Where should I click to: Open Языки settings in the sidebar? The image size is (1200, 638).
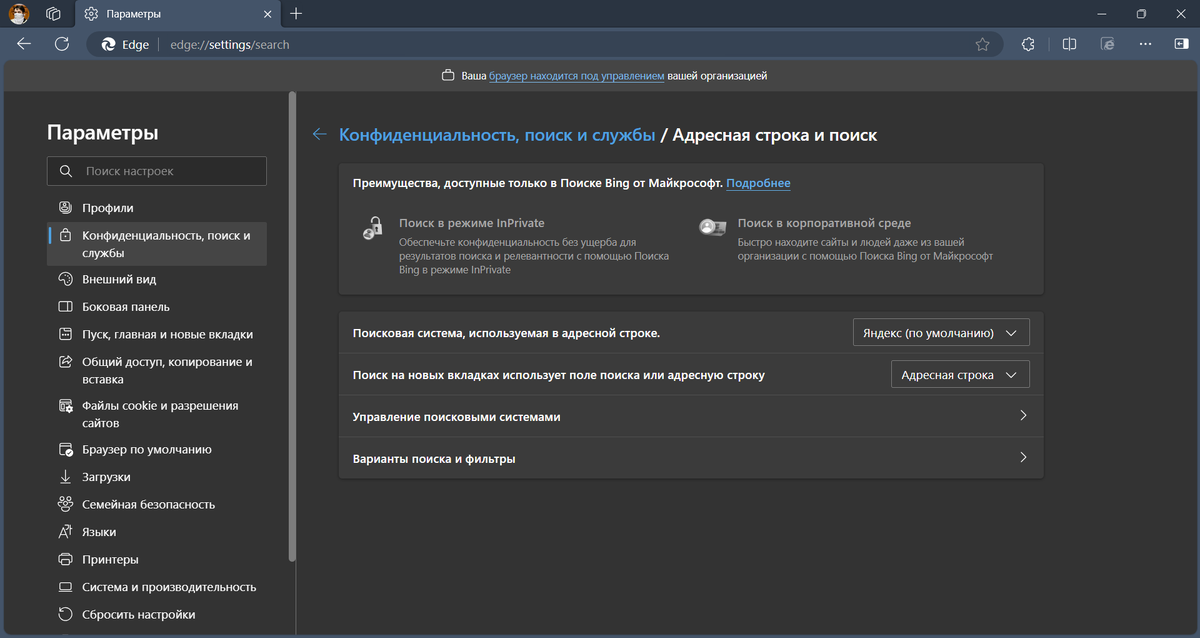[105, 531]
